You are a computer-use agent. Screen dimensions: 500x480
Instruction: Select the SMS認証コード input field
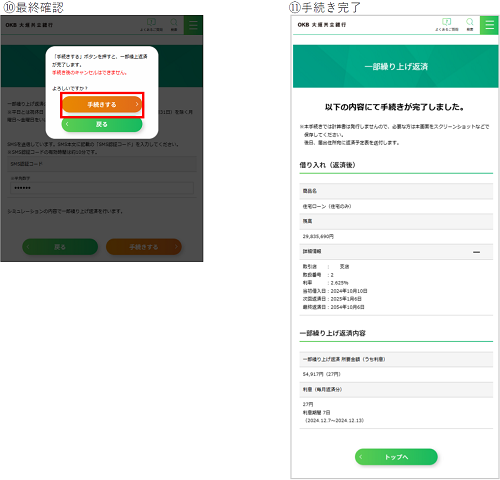coord(102,164)
